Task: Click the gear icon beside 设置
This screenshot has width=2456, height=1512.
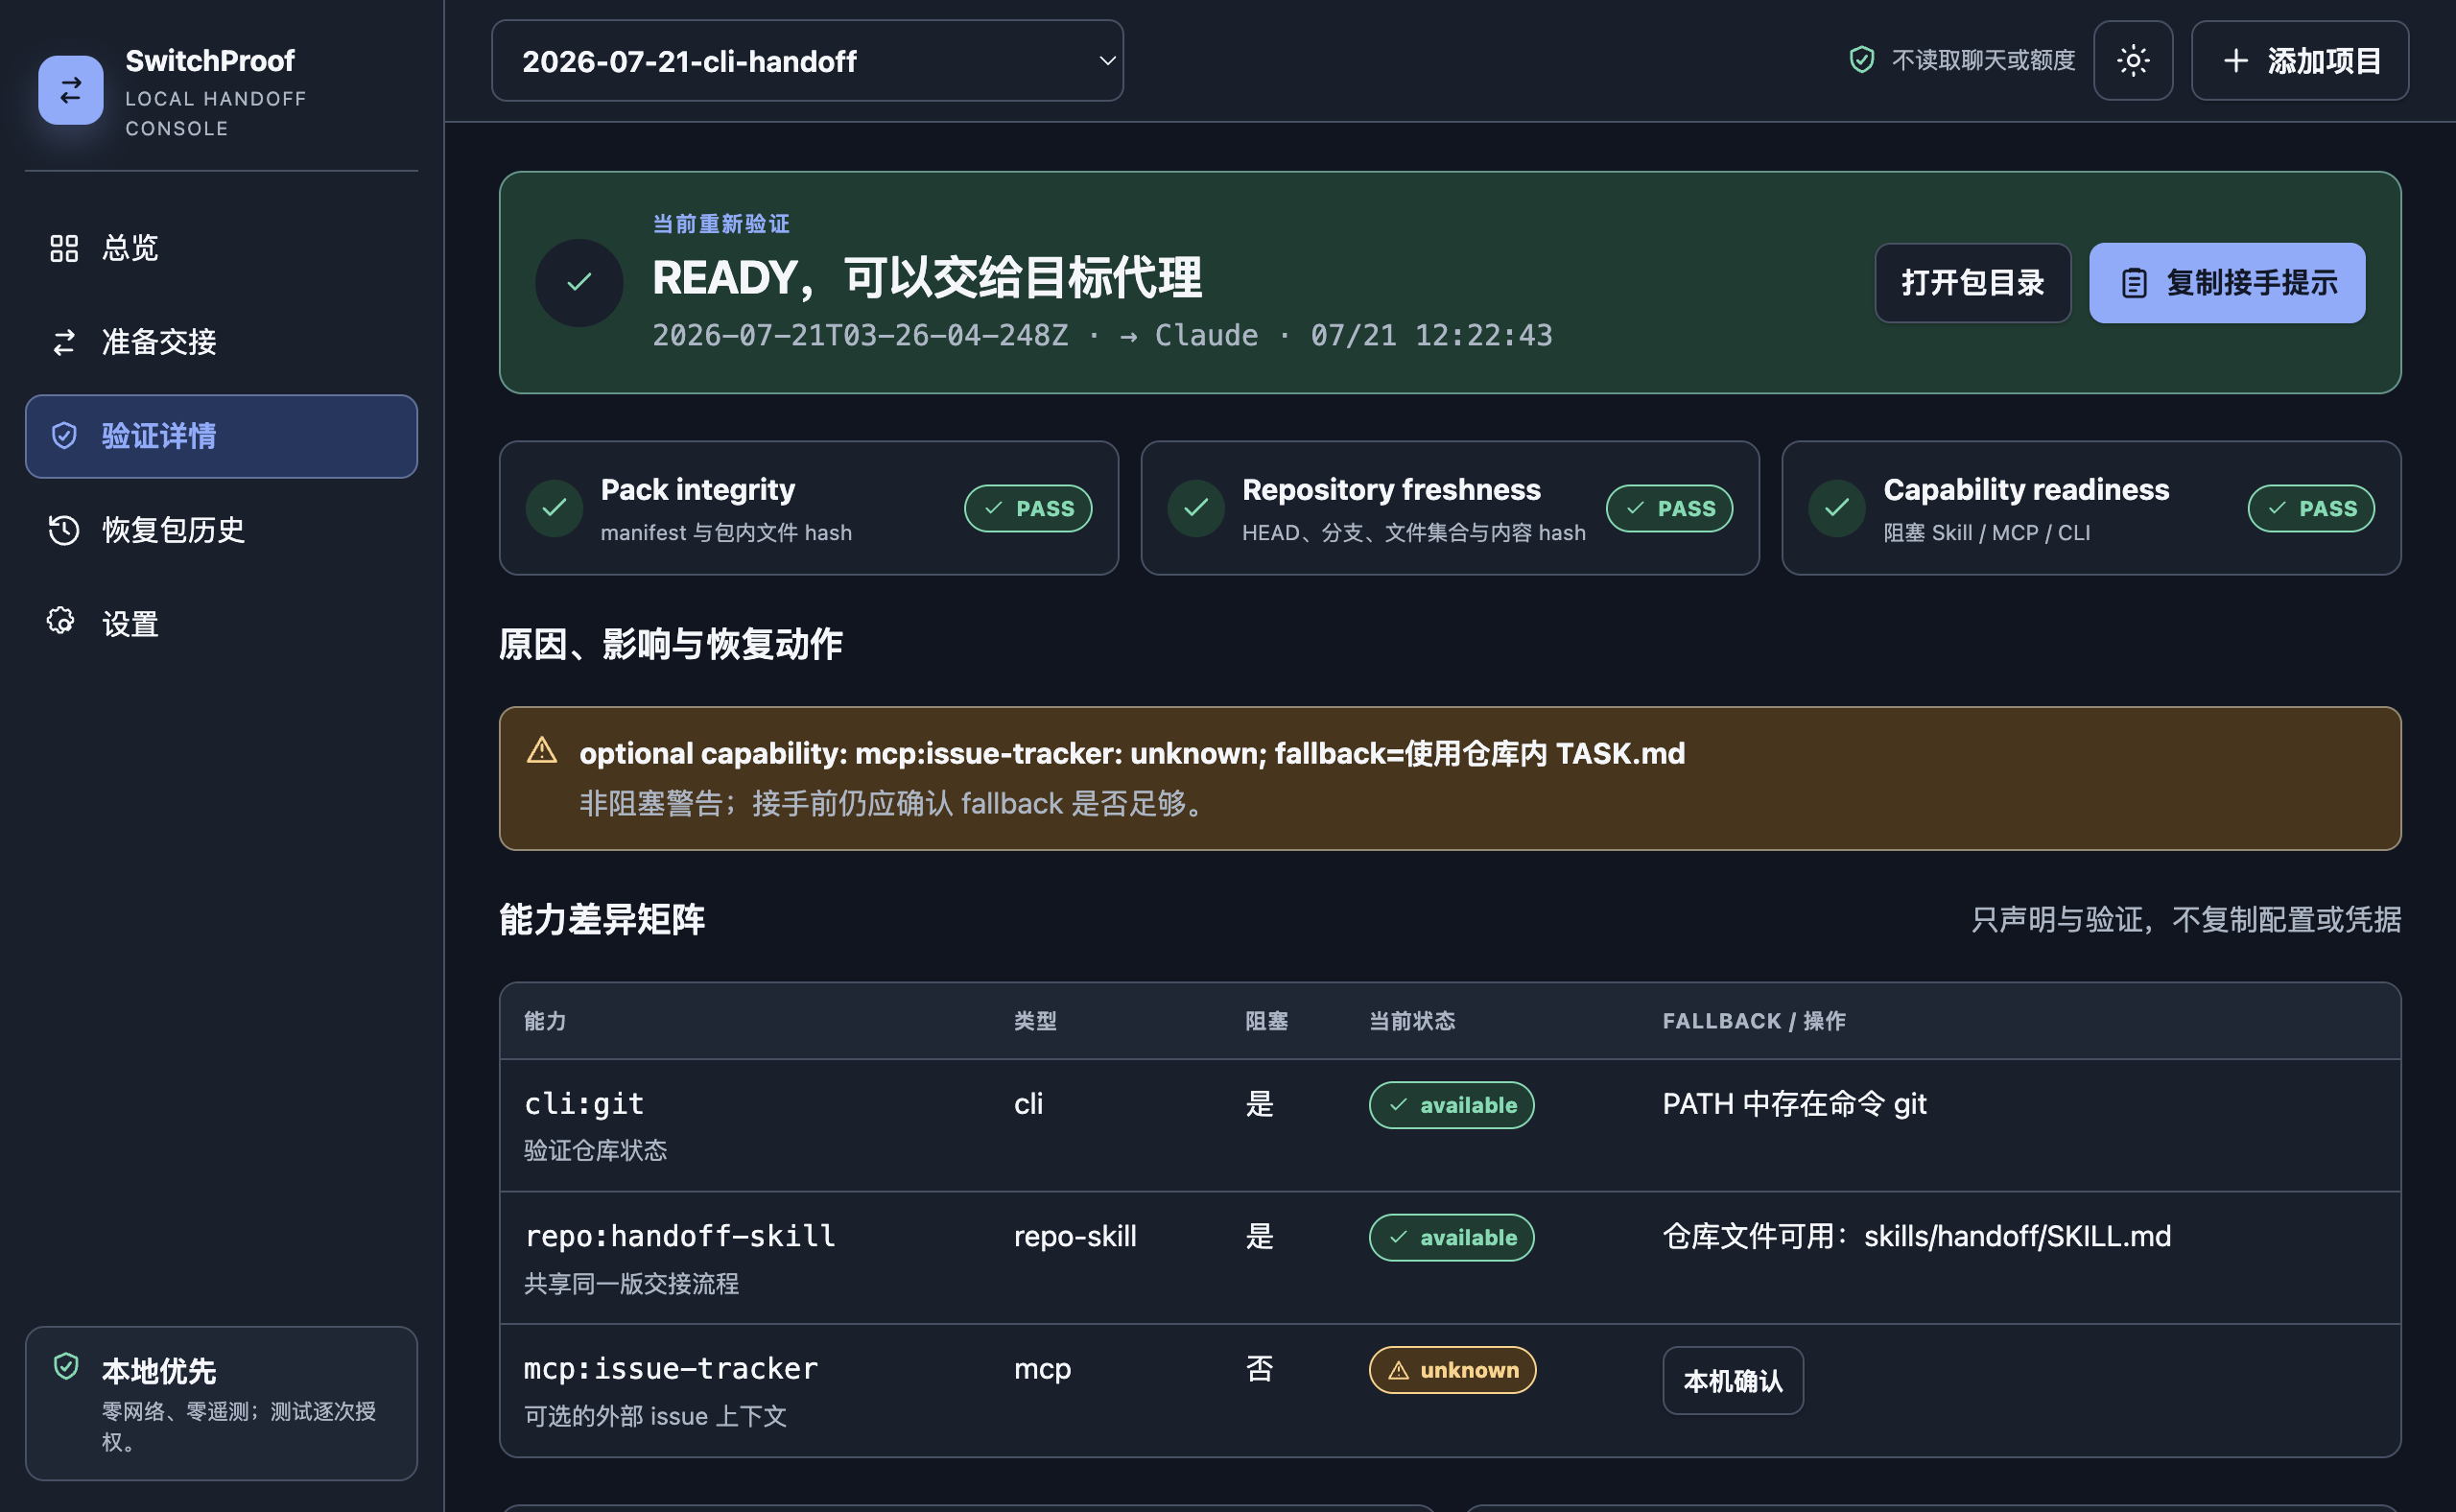Action: point(62,622)
